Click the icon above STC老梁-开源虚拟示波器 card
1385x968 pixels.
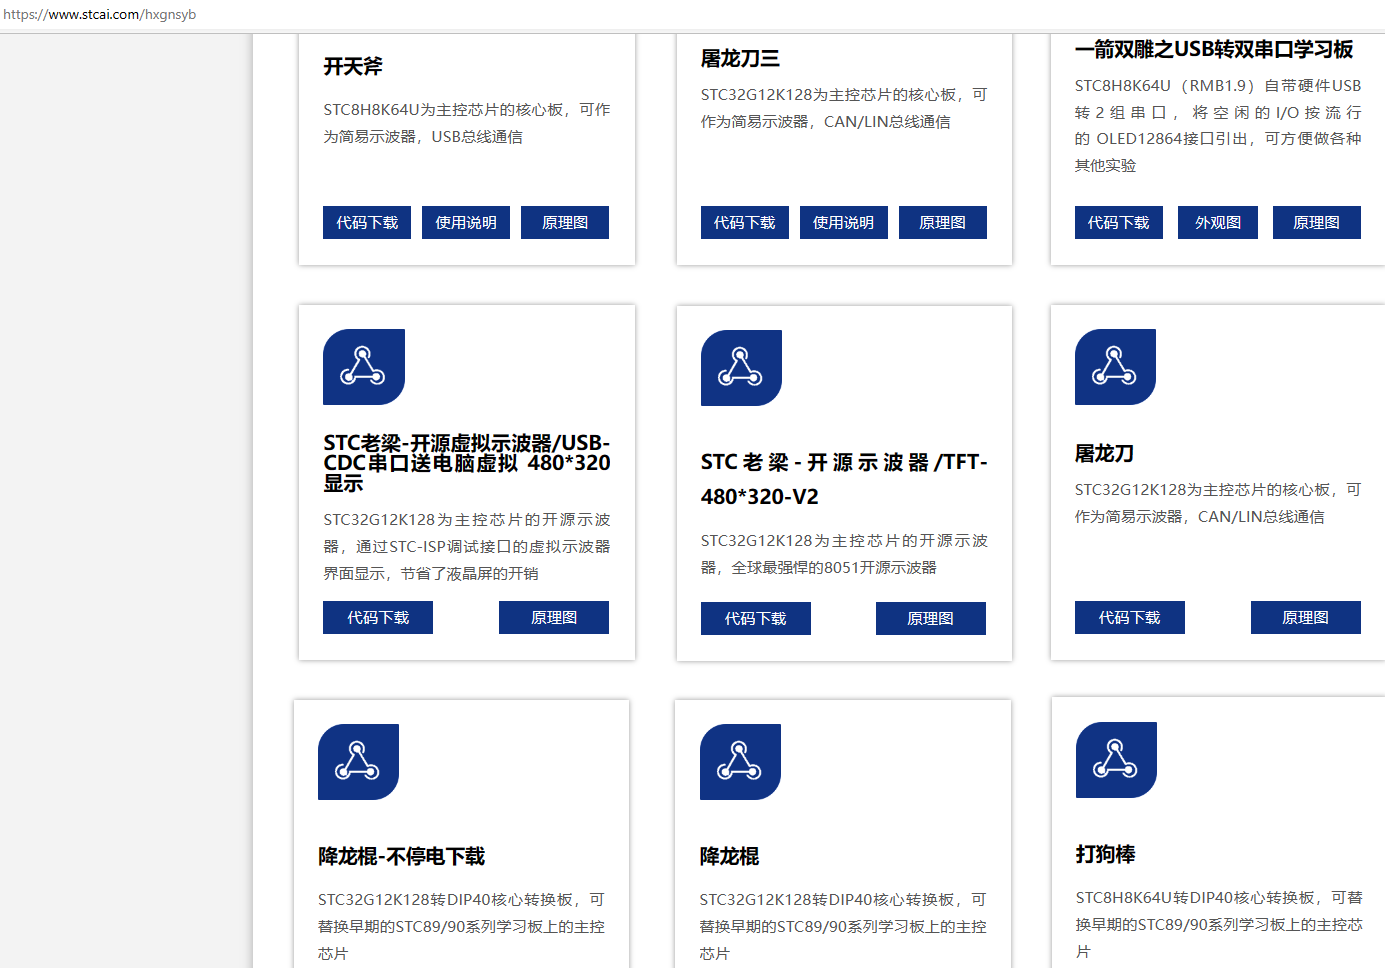364,367
